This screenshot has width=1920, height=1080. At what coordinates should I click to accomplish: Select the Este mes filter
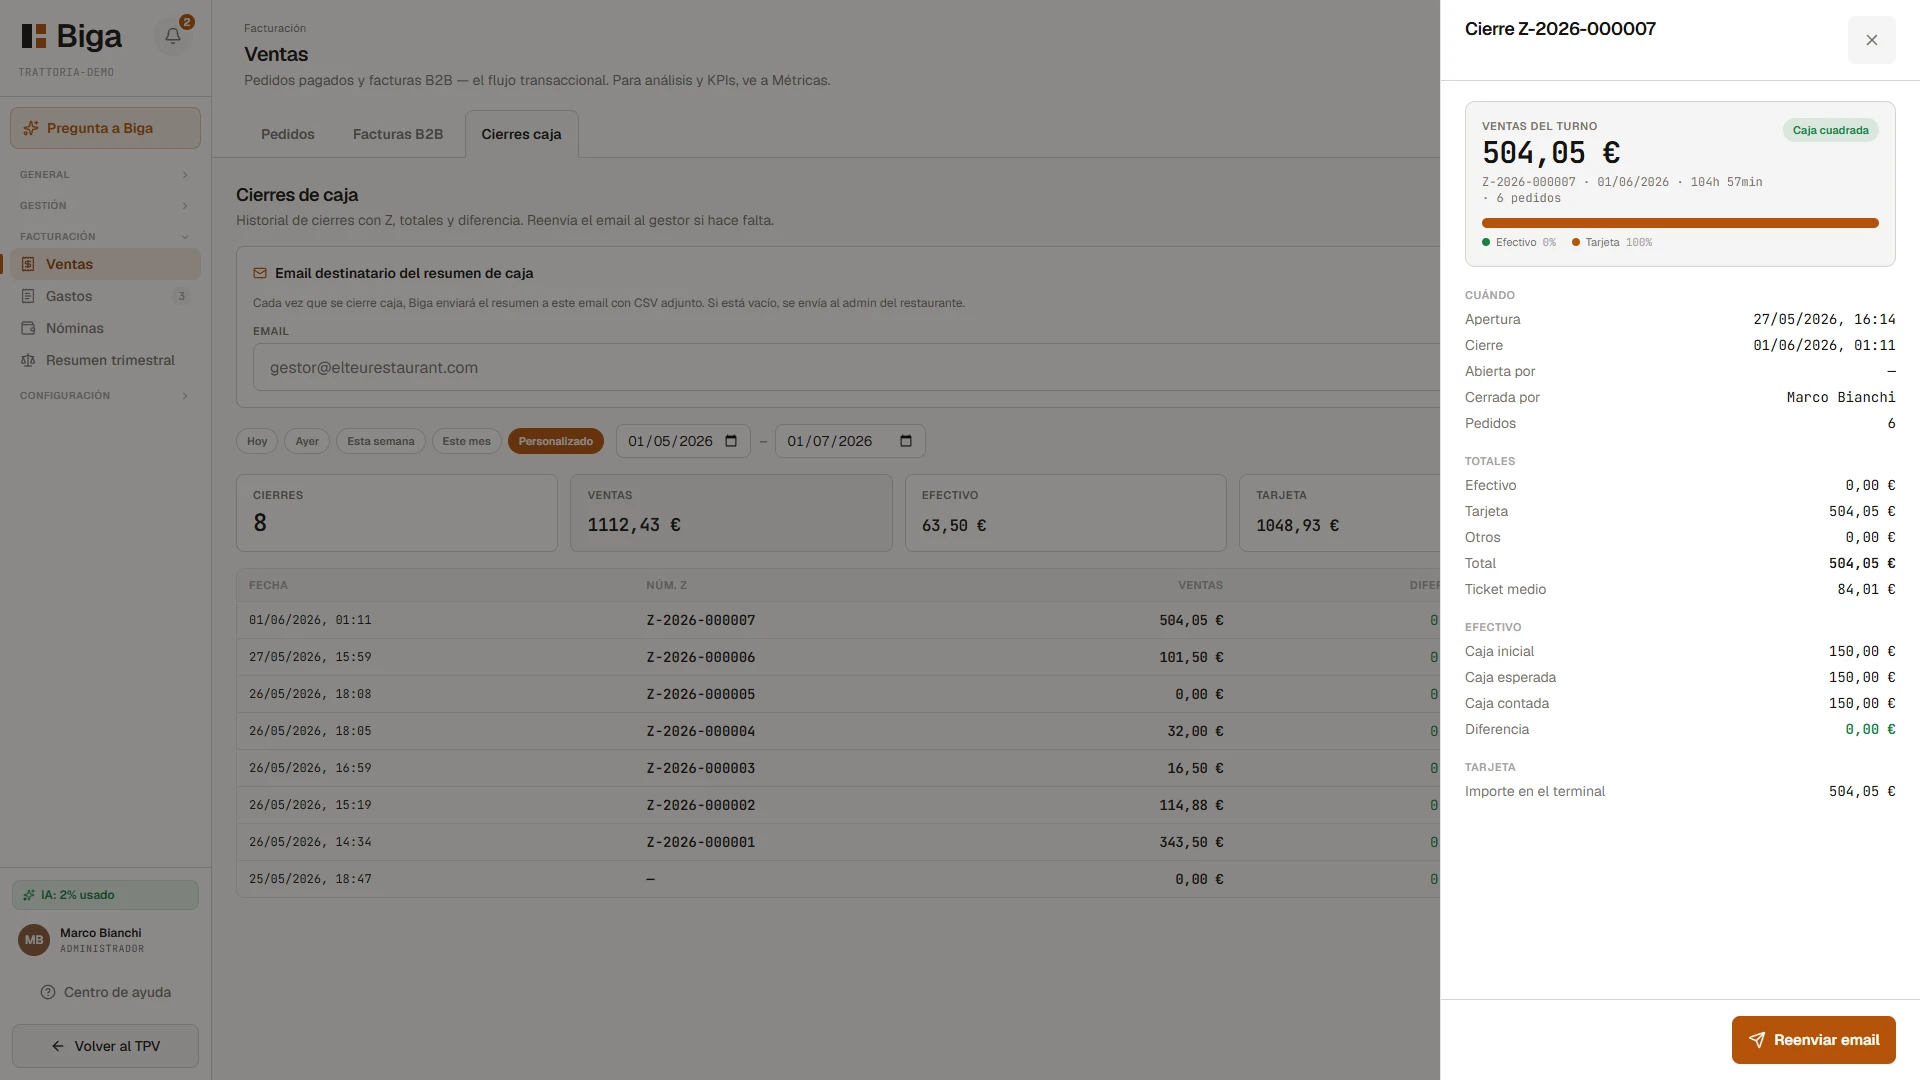click(466, 441)
